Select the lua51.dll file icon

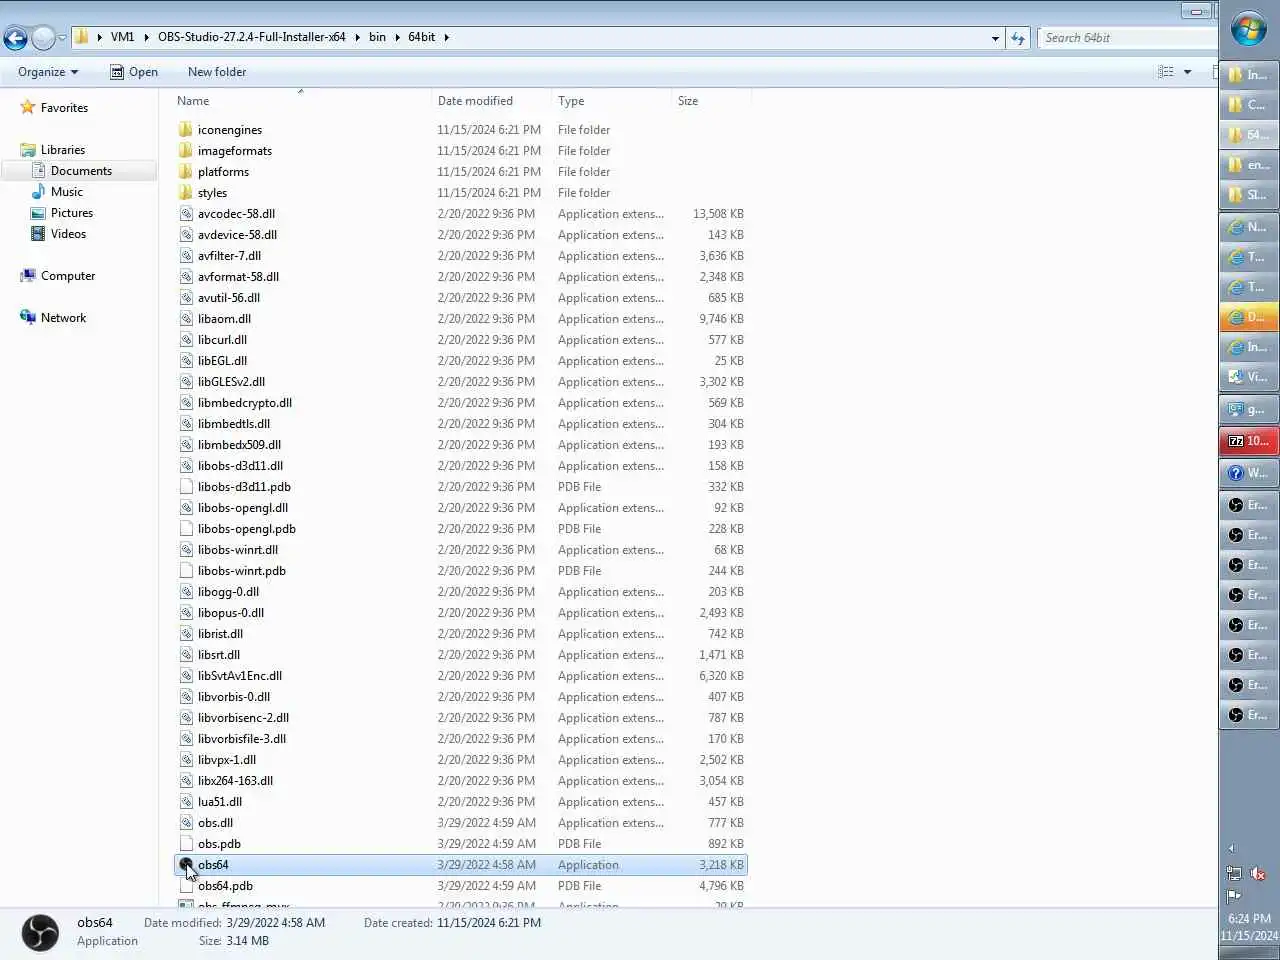click(186, 802)
